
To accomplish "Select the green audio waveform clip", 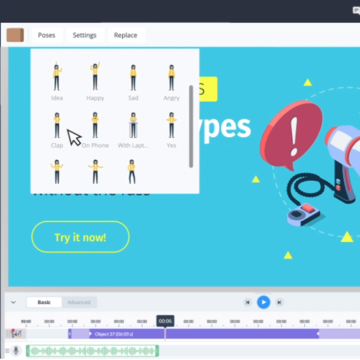I will [x=92, y=351].
